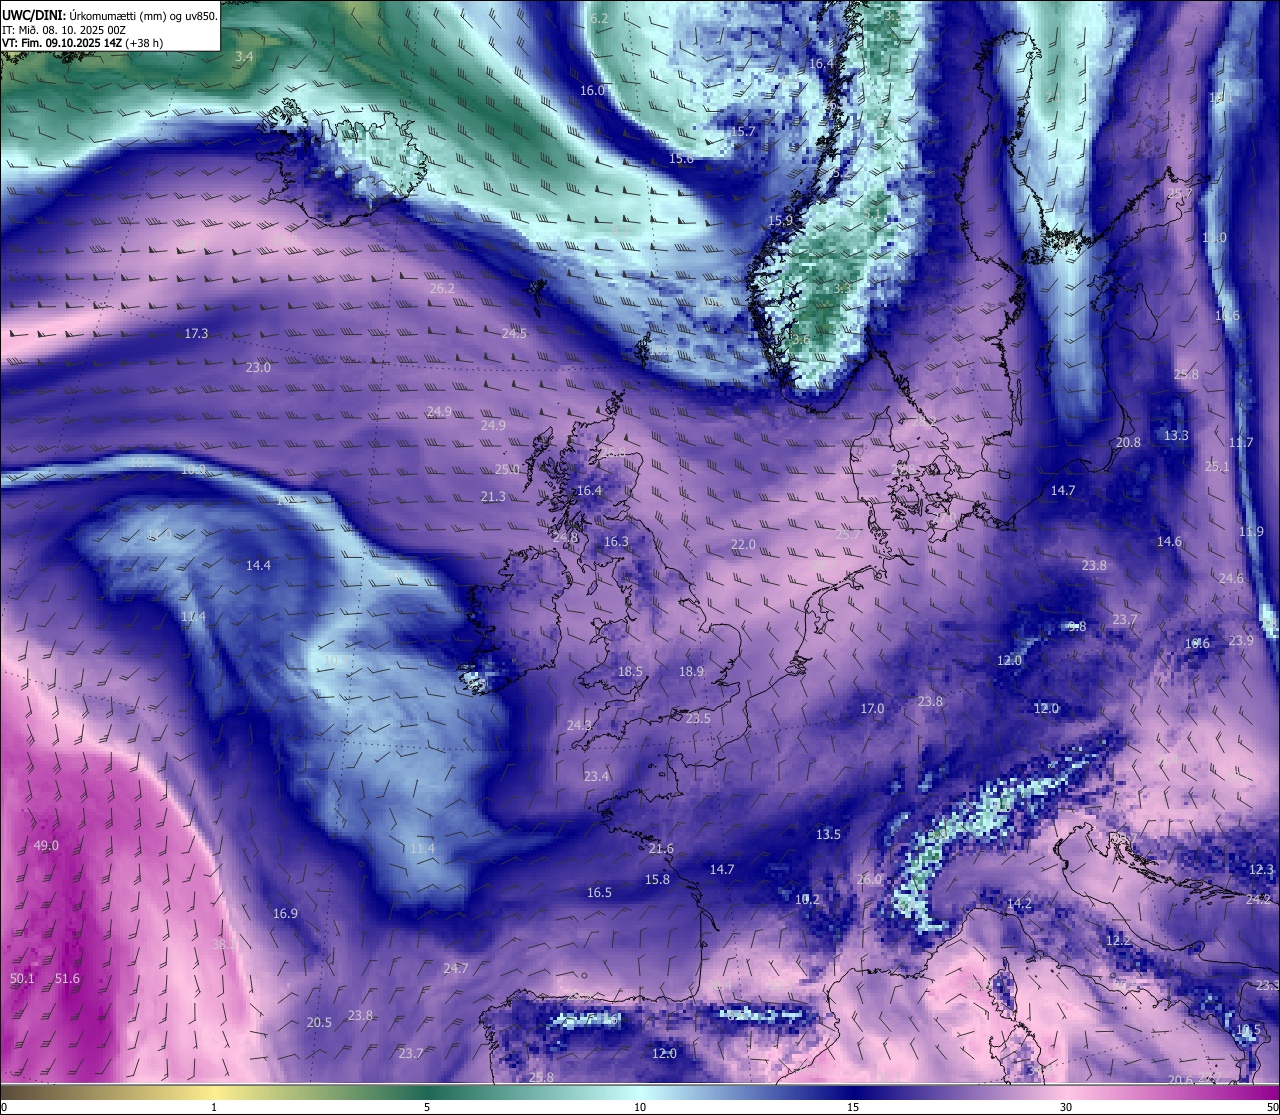This screenshot has width=1280, height=1115.
Task: Select the 15.7 value off Norway
Action: (x=742, y=131)
